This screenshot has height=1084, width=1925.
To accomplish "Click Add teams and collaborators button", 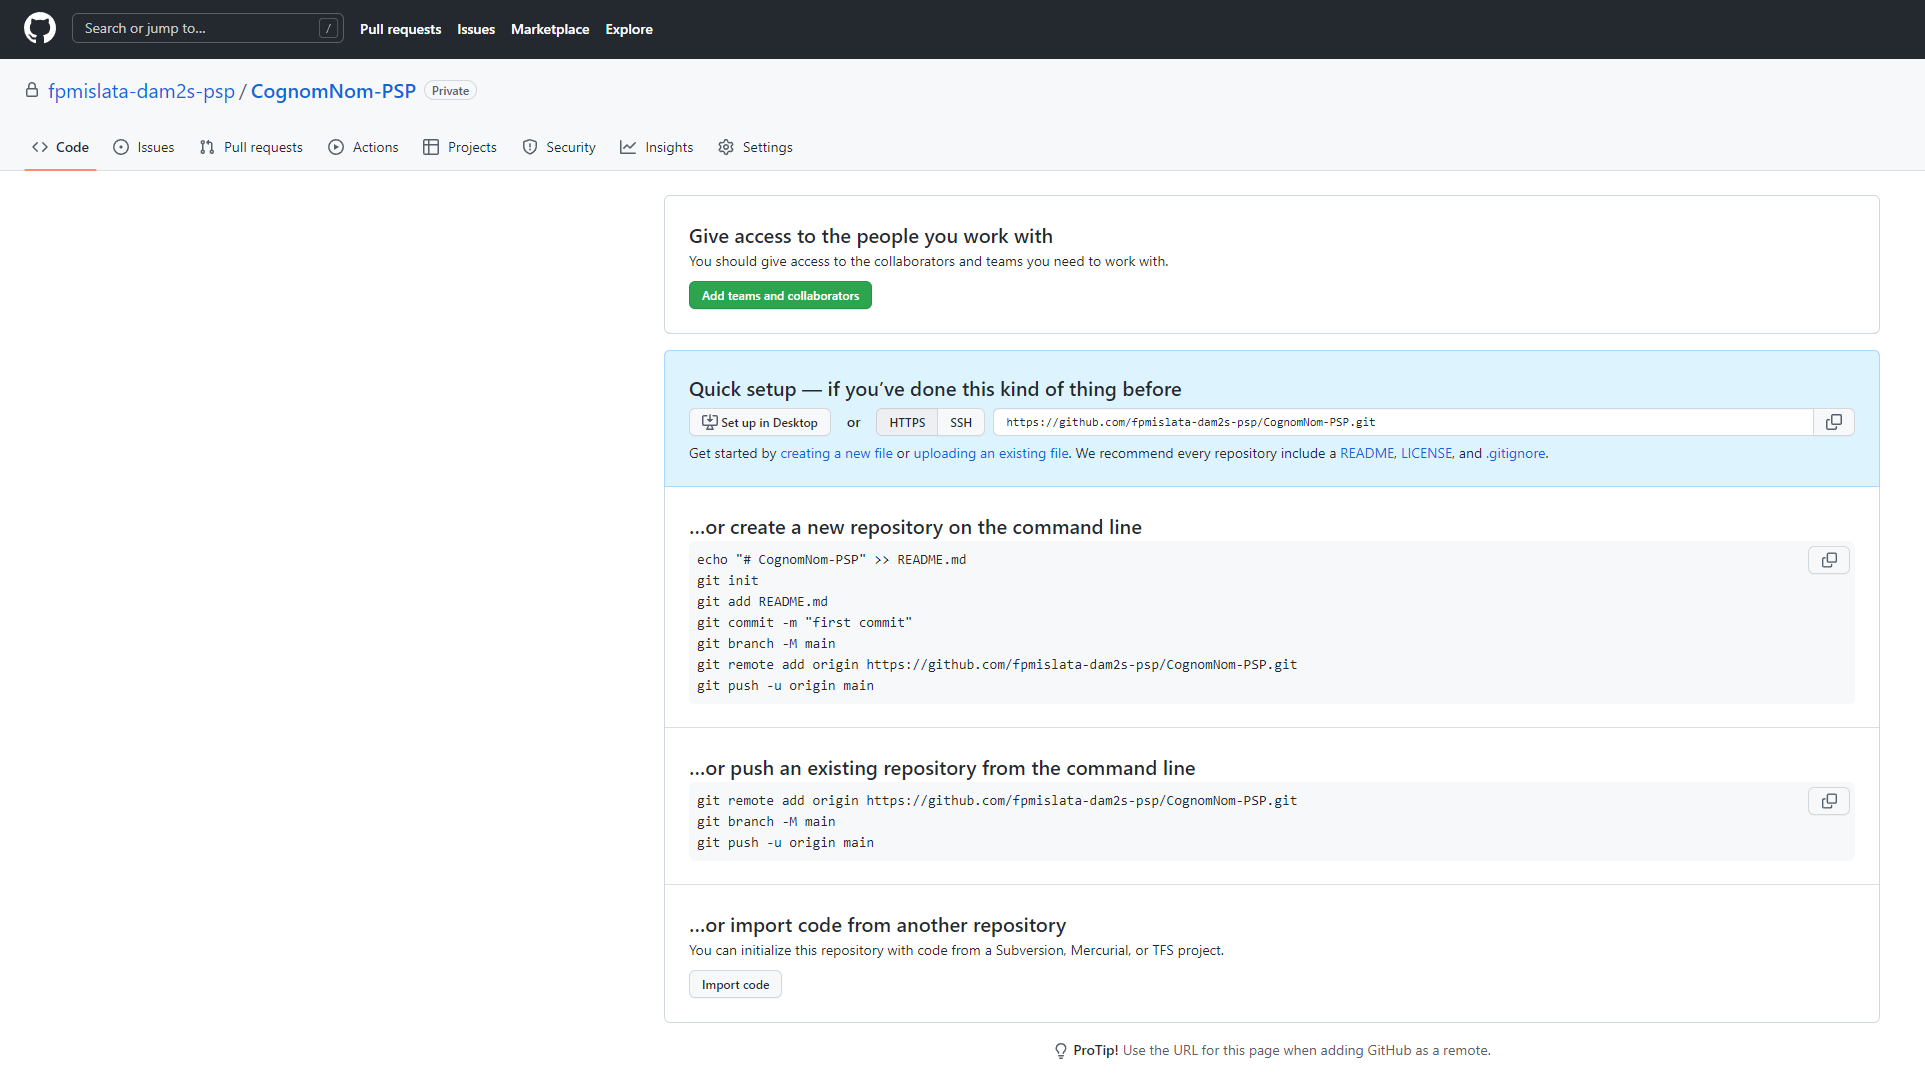I will coord(780,295).
